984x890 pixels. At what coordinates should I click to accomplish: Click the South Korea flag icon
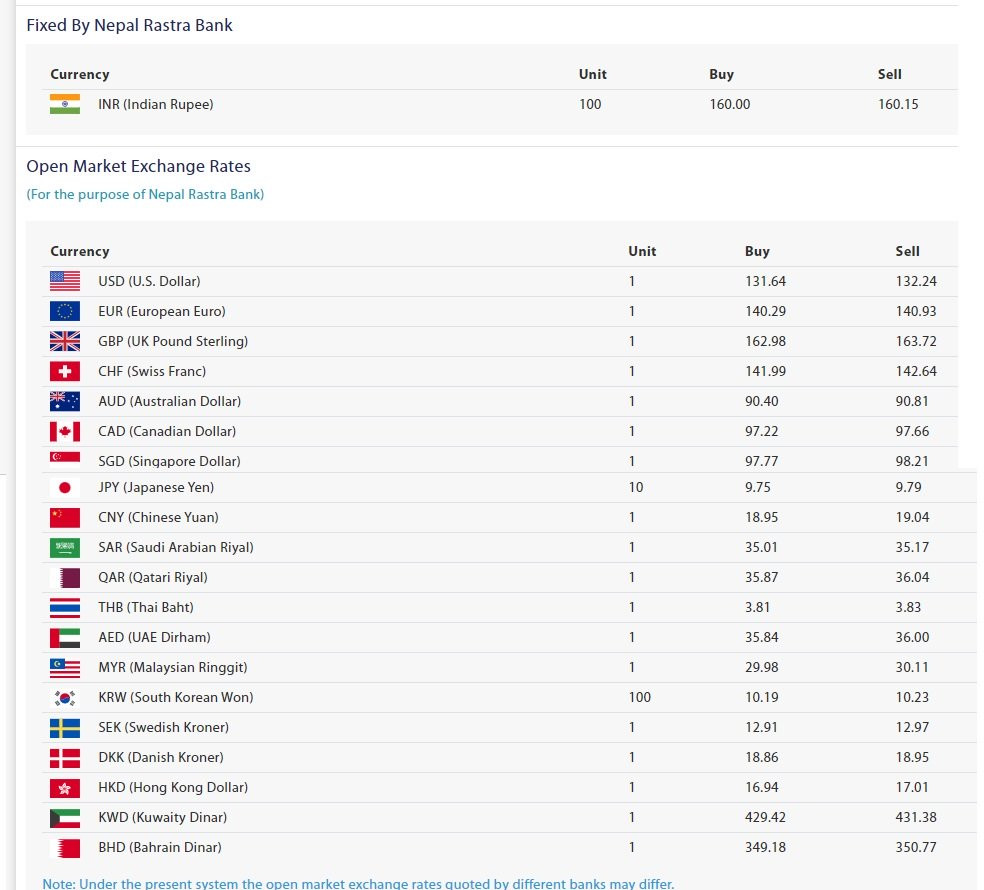(x=65, y=697)
